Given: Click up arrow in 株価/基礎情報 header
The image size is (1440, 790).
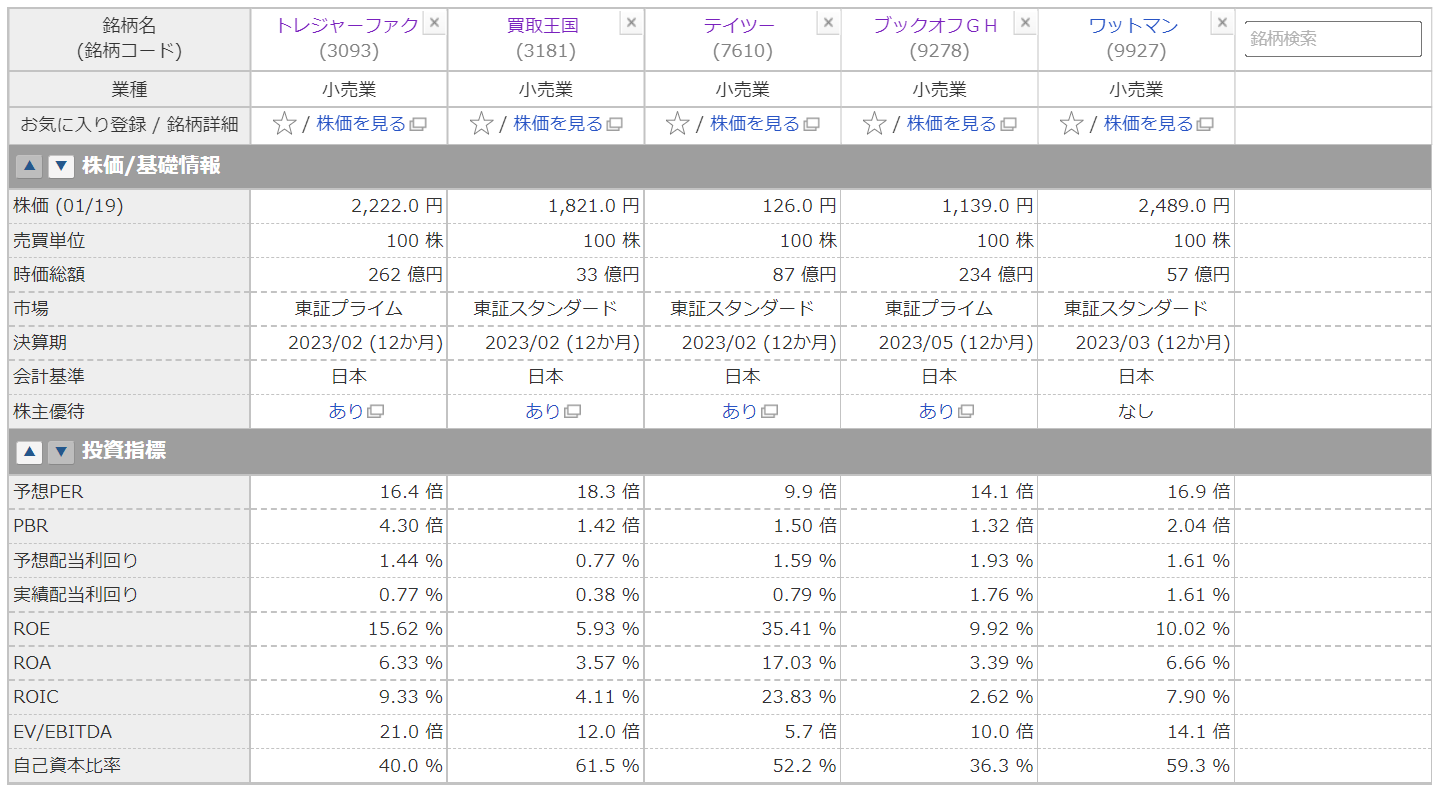Looking at the screenshot, I should [28, 167].
